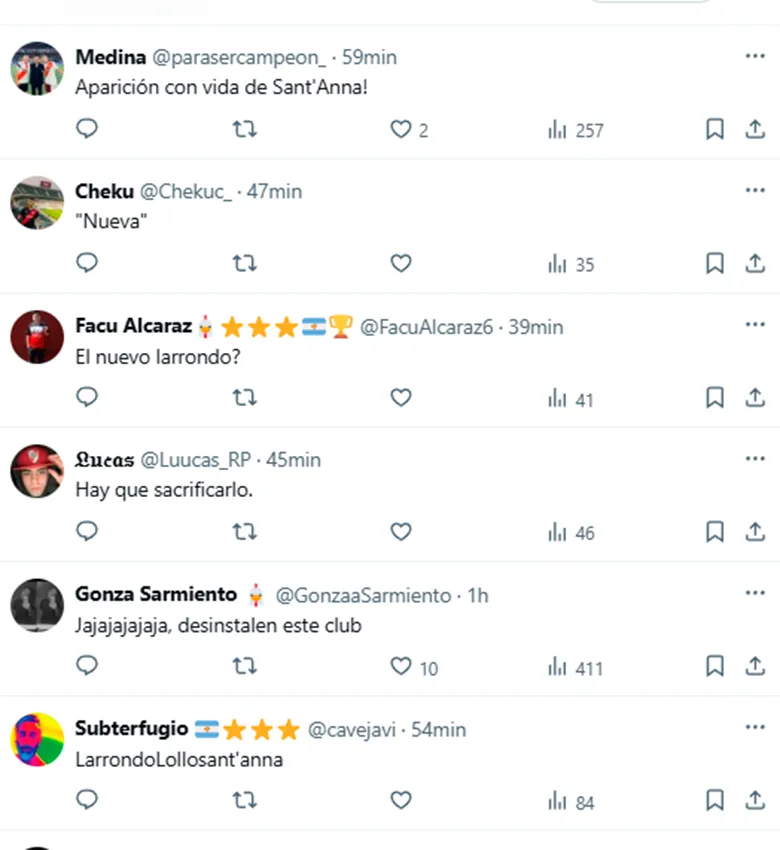This screenshot has width=780, height=850.
Task: Open Medina's 59min timestamp link
Action: tap(369, 58)
